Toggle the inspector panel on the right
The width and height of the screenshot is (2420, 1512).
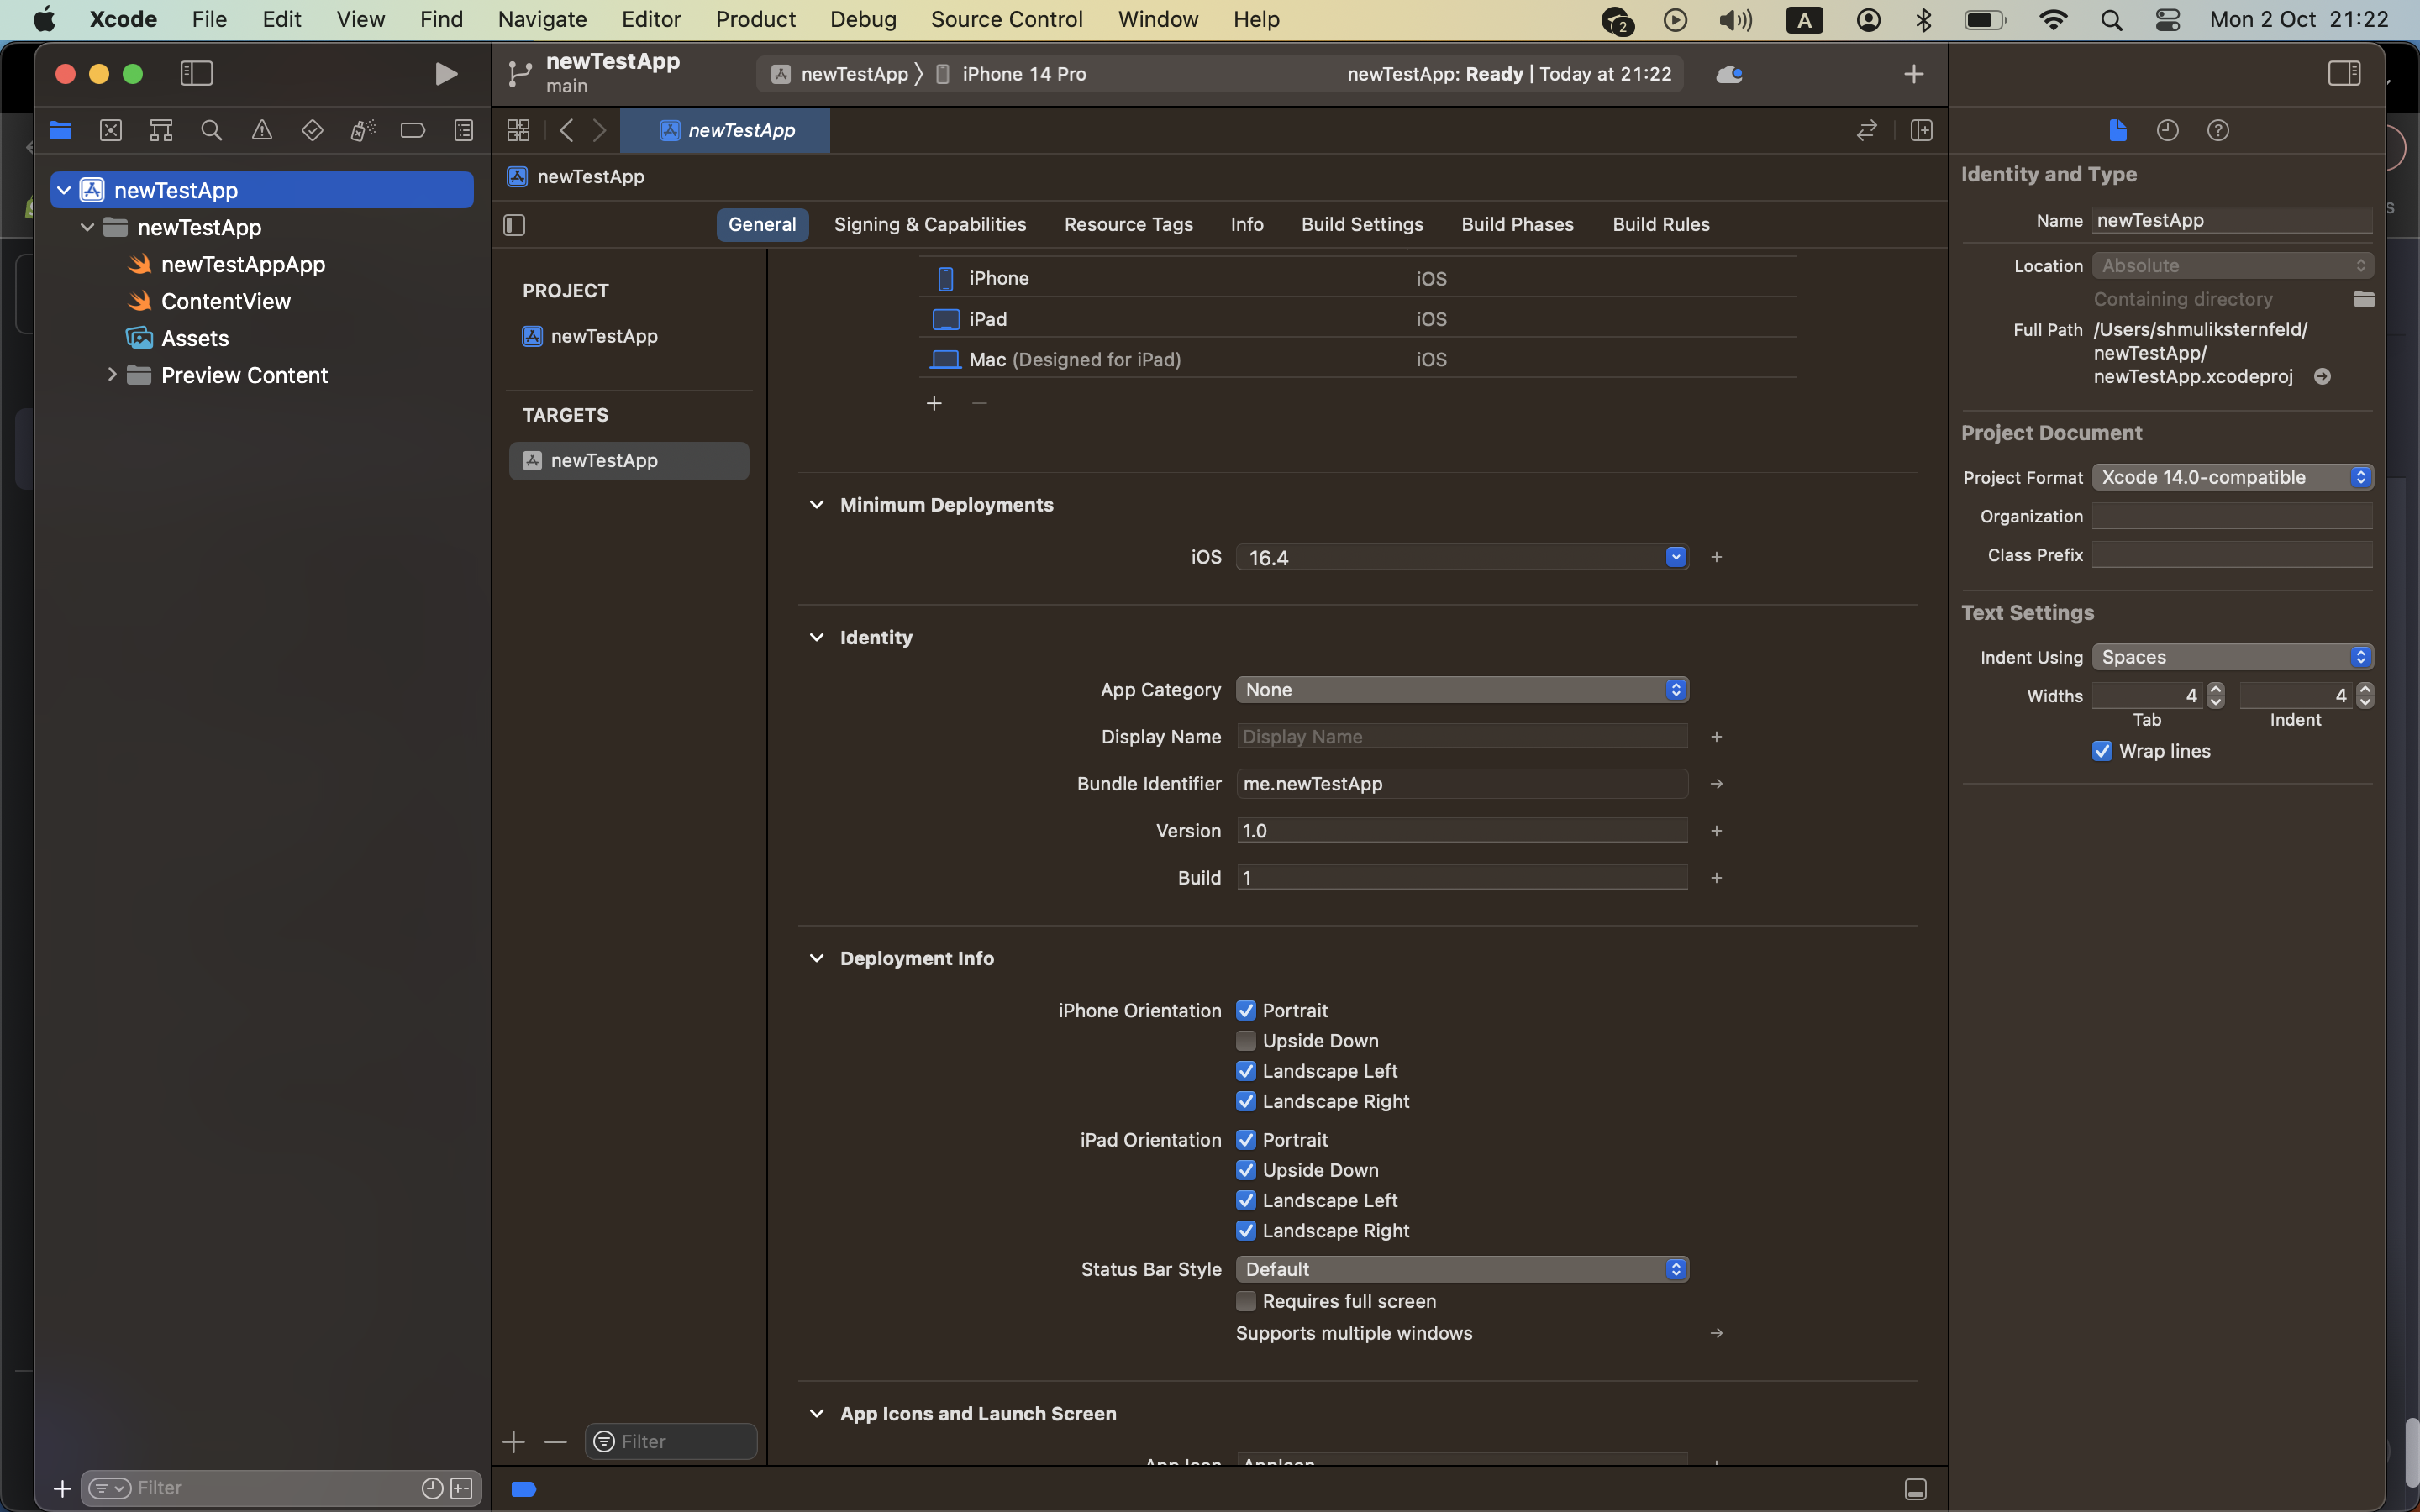click(2344, 73)
